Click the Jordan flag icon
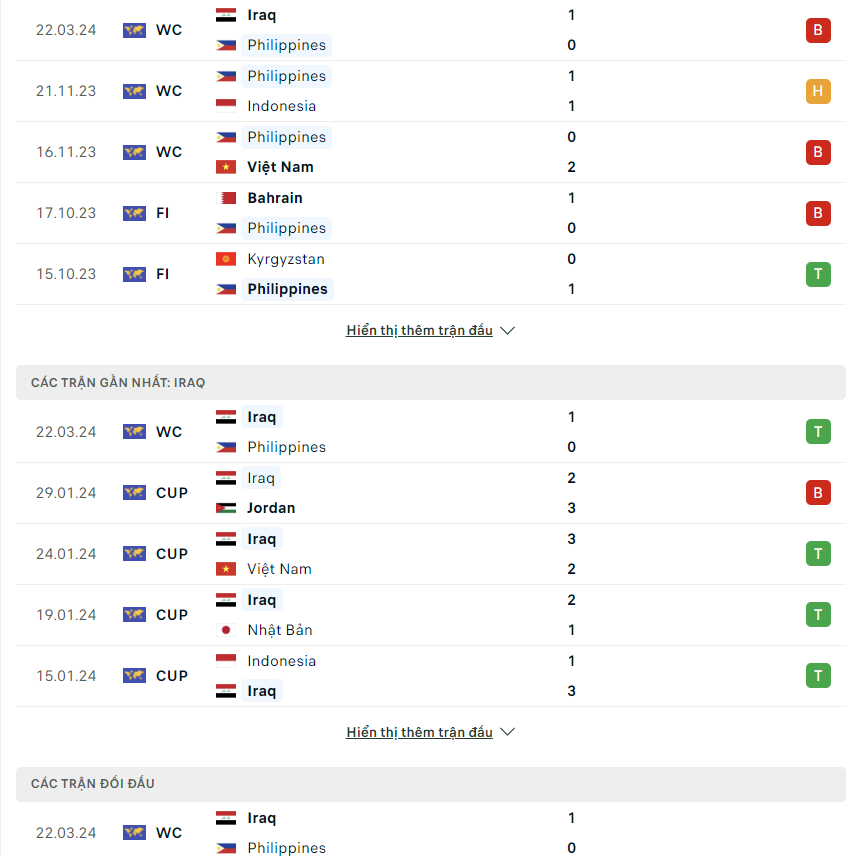 tap(226, 508)
